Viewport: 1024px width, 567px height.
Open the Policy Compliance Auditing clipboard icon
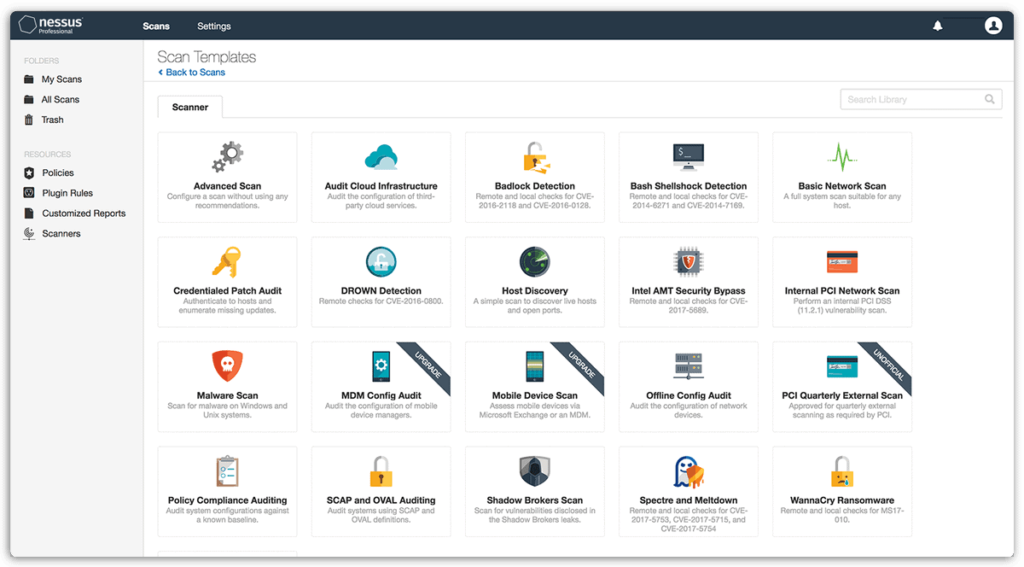tap(227, 471)
